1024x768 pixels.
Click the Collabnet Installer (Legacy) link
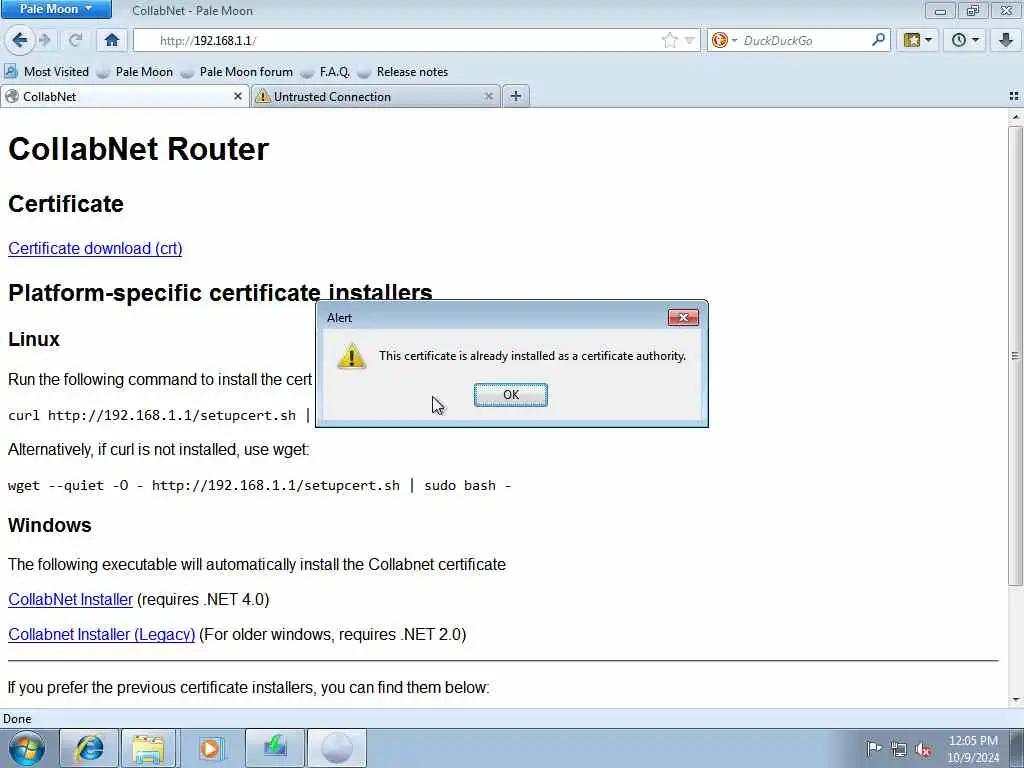(x=102, y=634)
